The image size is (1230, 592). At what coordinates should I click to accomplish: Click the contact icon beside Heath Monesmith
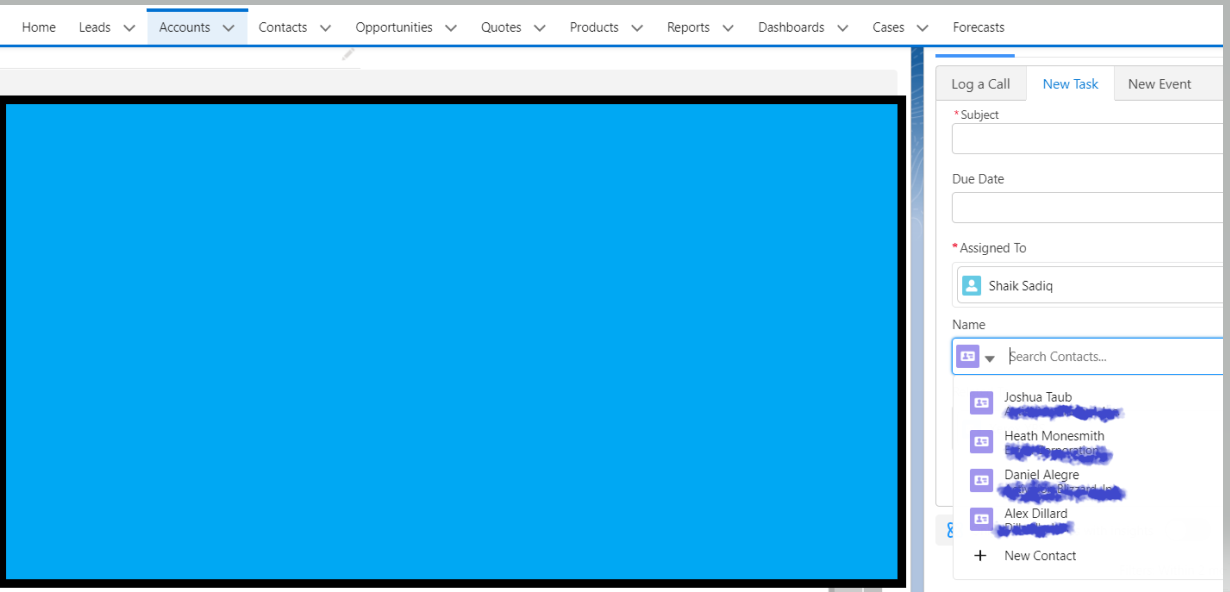click(982, 442)
